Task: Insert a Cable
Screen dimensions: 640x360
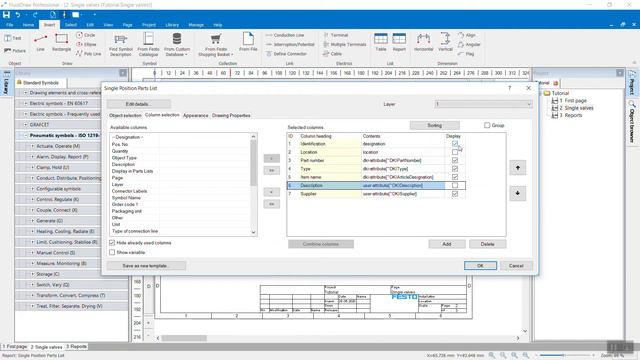Action: (x=332, y=53)
